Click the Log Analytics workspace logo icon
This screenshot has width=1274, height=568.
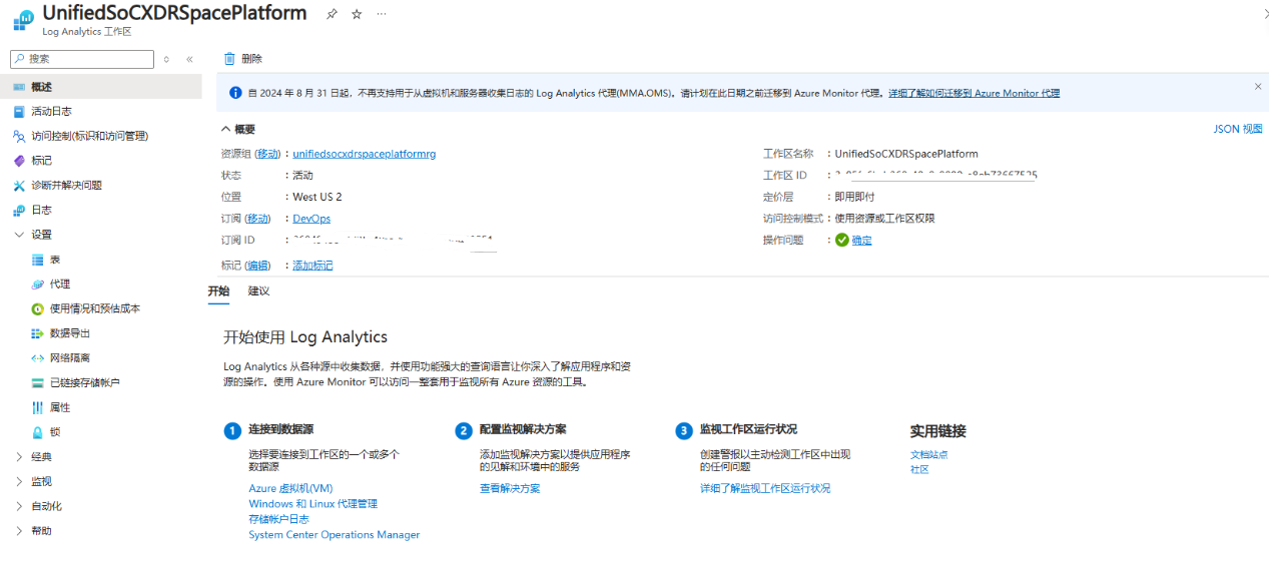(23, 20)
